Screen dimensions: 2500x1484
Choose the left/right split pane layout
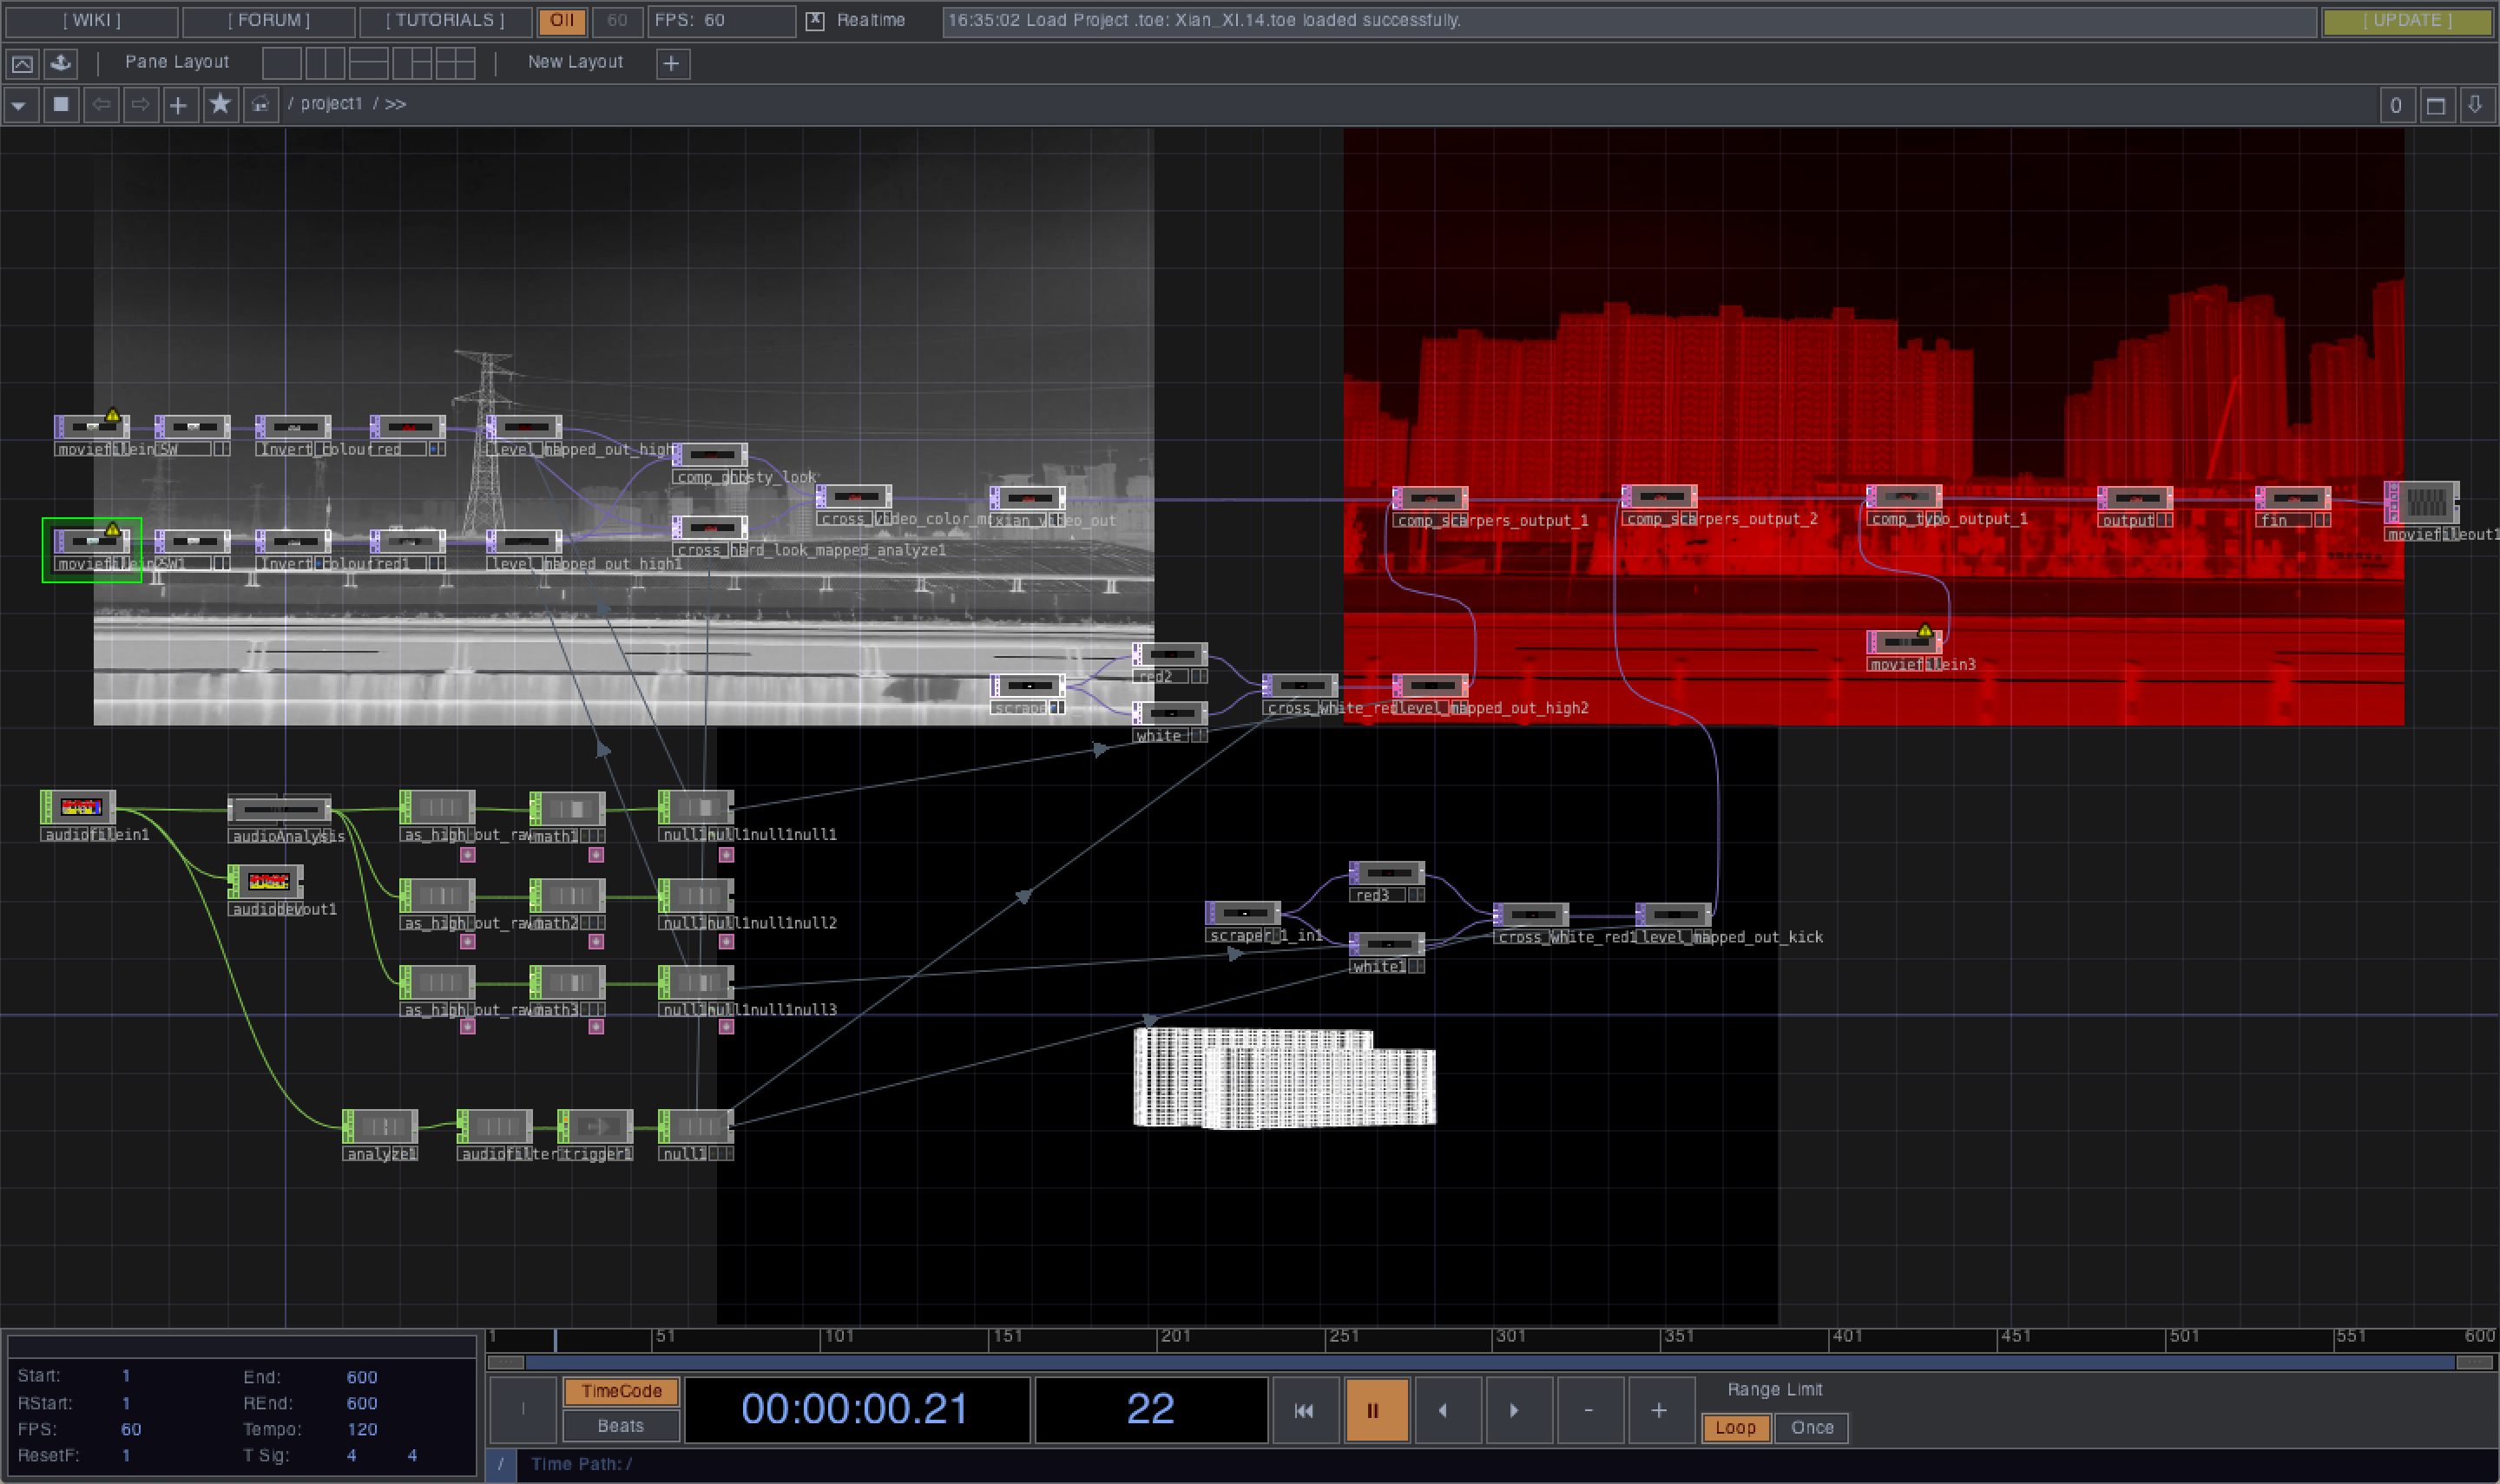[x=325, y=63]
